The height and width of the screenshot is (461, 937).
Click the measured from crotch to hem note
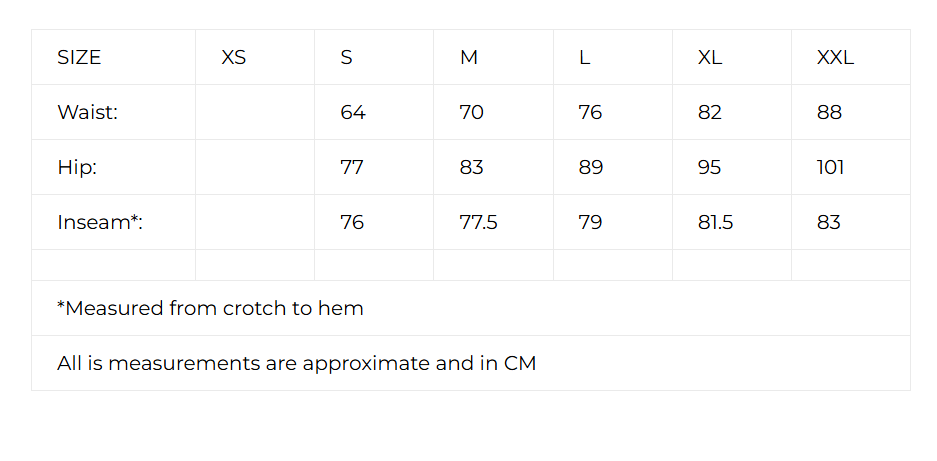210,309
